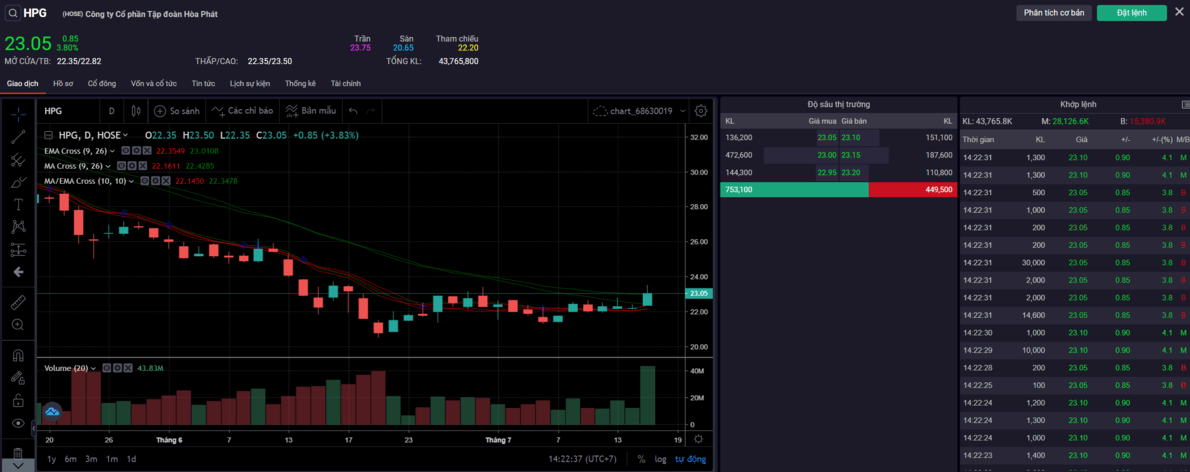Image resolution: width=1190 pixels, height=472 pixels.
Task: Open the Vốn và cổ tức tab
Action: (x=153, y=83)
